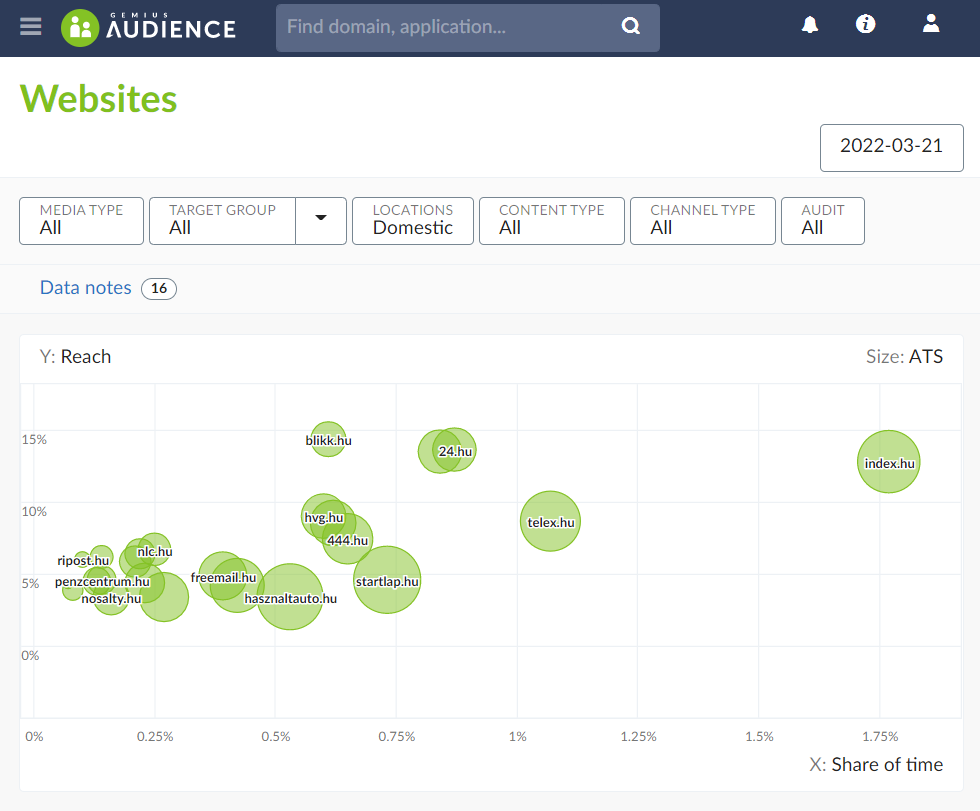The image size is (980, 811).
Task: Select the 24.hu bubble
Action: 454,450
